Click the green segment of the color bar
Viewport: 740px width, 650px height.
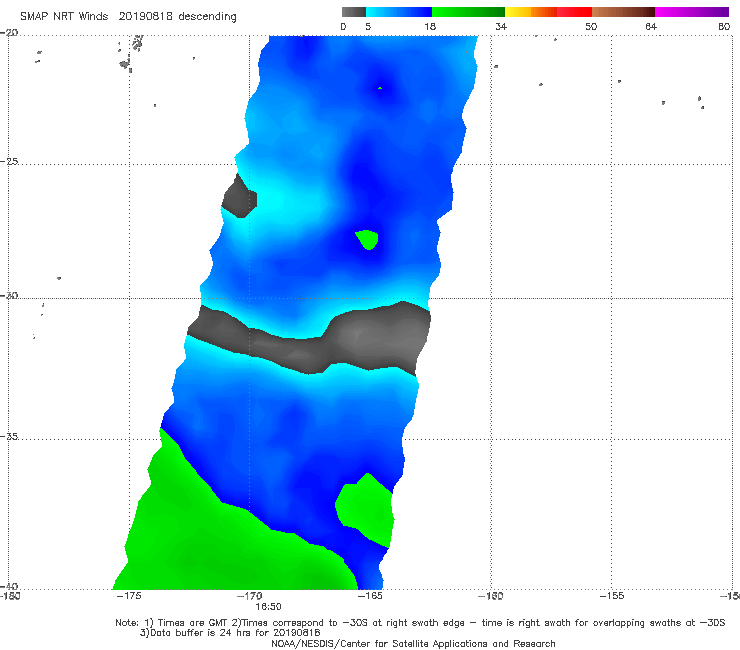coord(468,12)
